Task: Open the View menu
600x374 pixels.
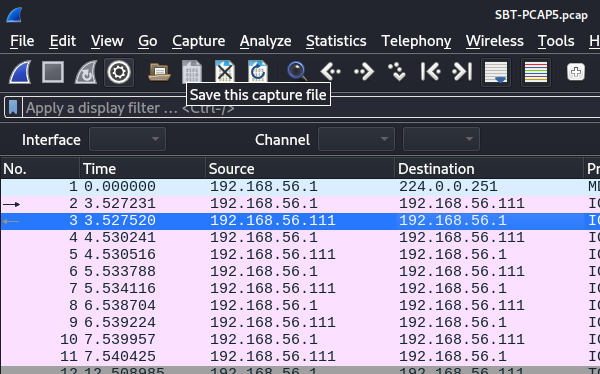Action: click(107, 41)
